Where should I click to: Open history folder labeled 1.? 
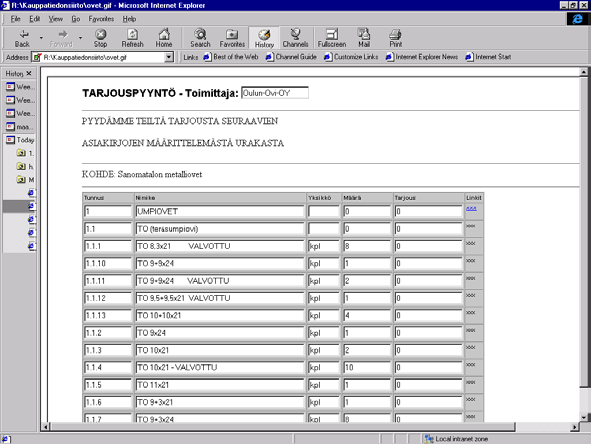point(25,153)
